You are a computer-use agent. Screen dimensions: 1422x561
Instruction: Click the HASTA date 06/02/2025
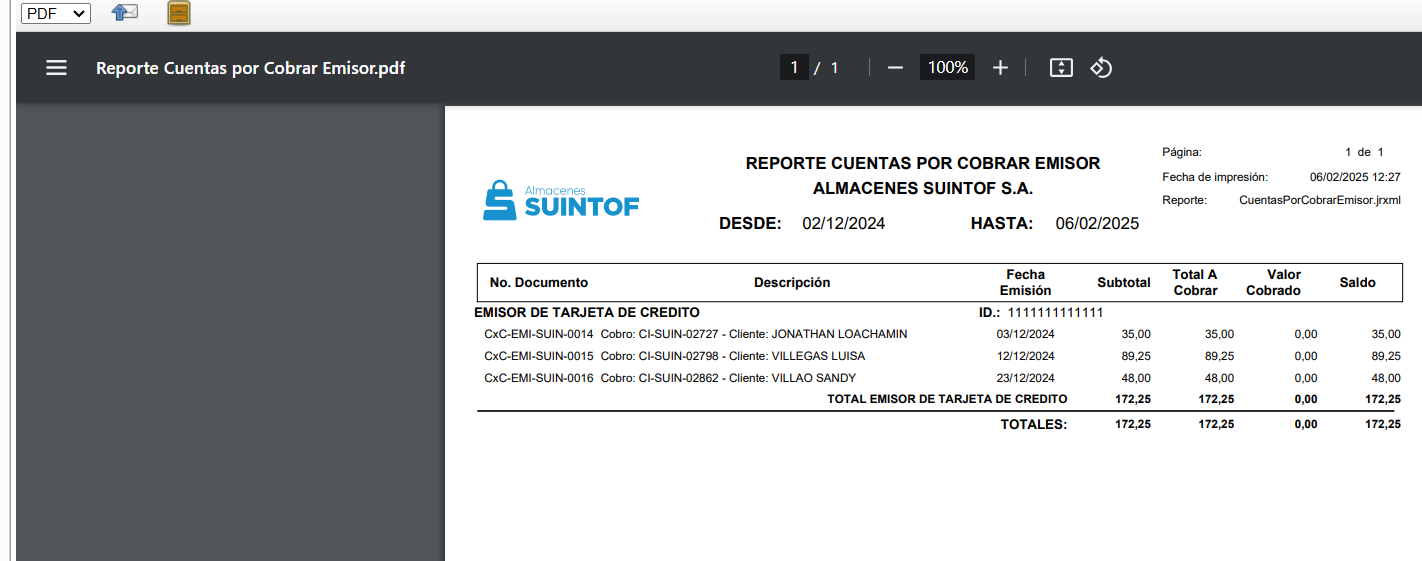(1097, 224)
